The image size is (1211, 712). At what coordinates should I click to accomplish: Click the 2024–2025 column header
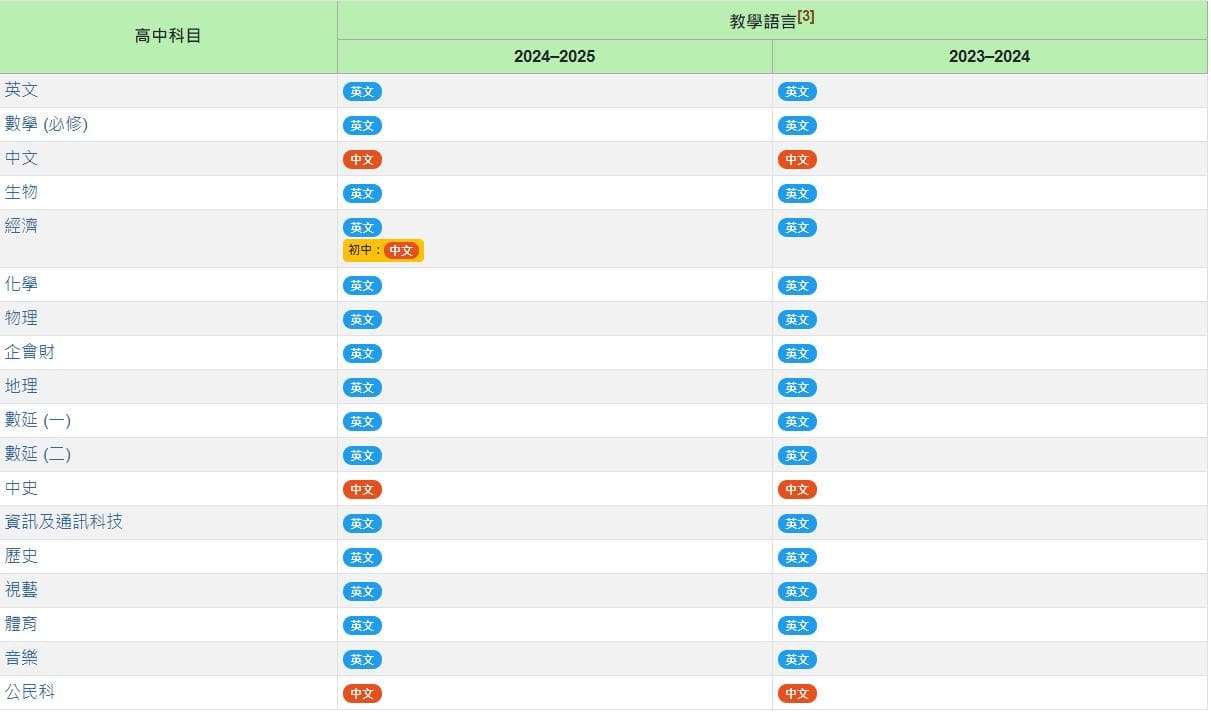554,56
